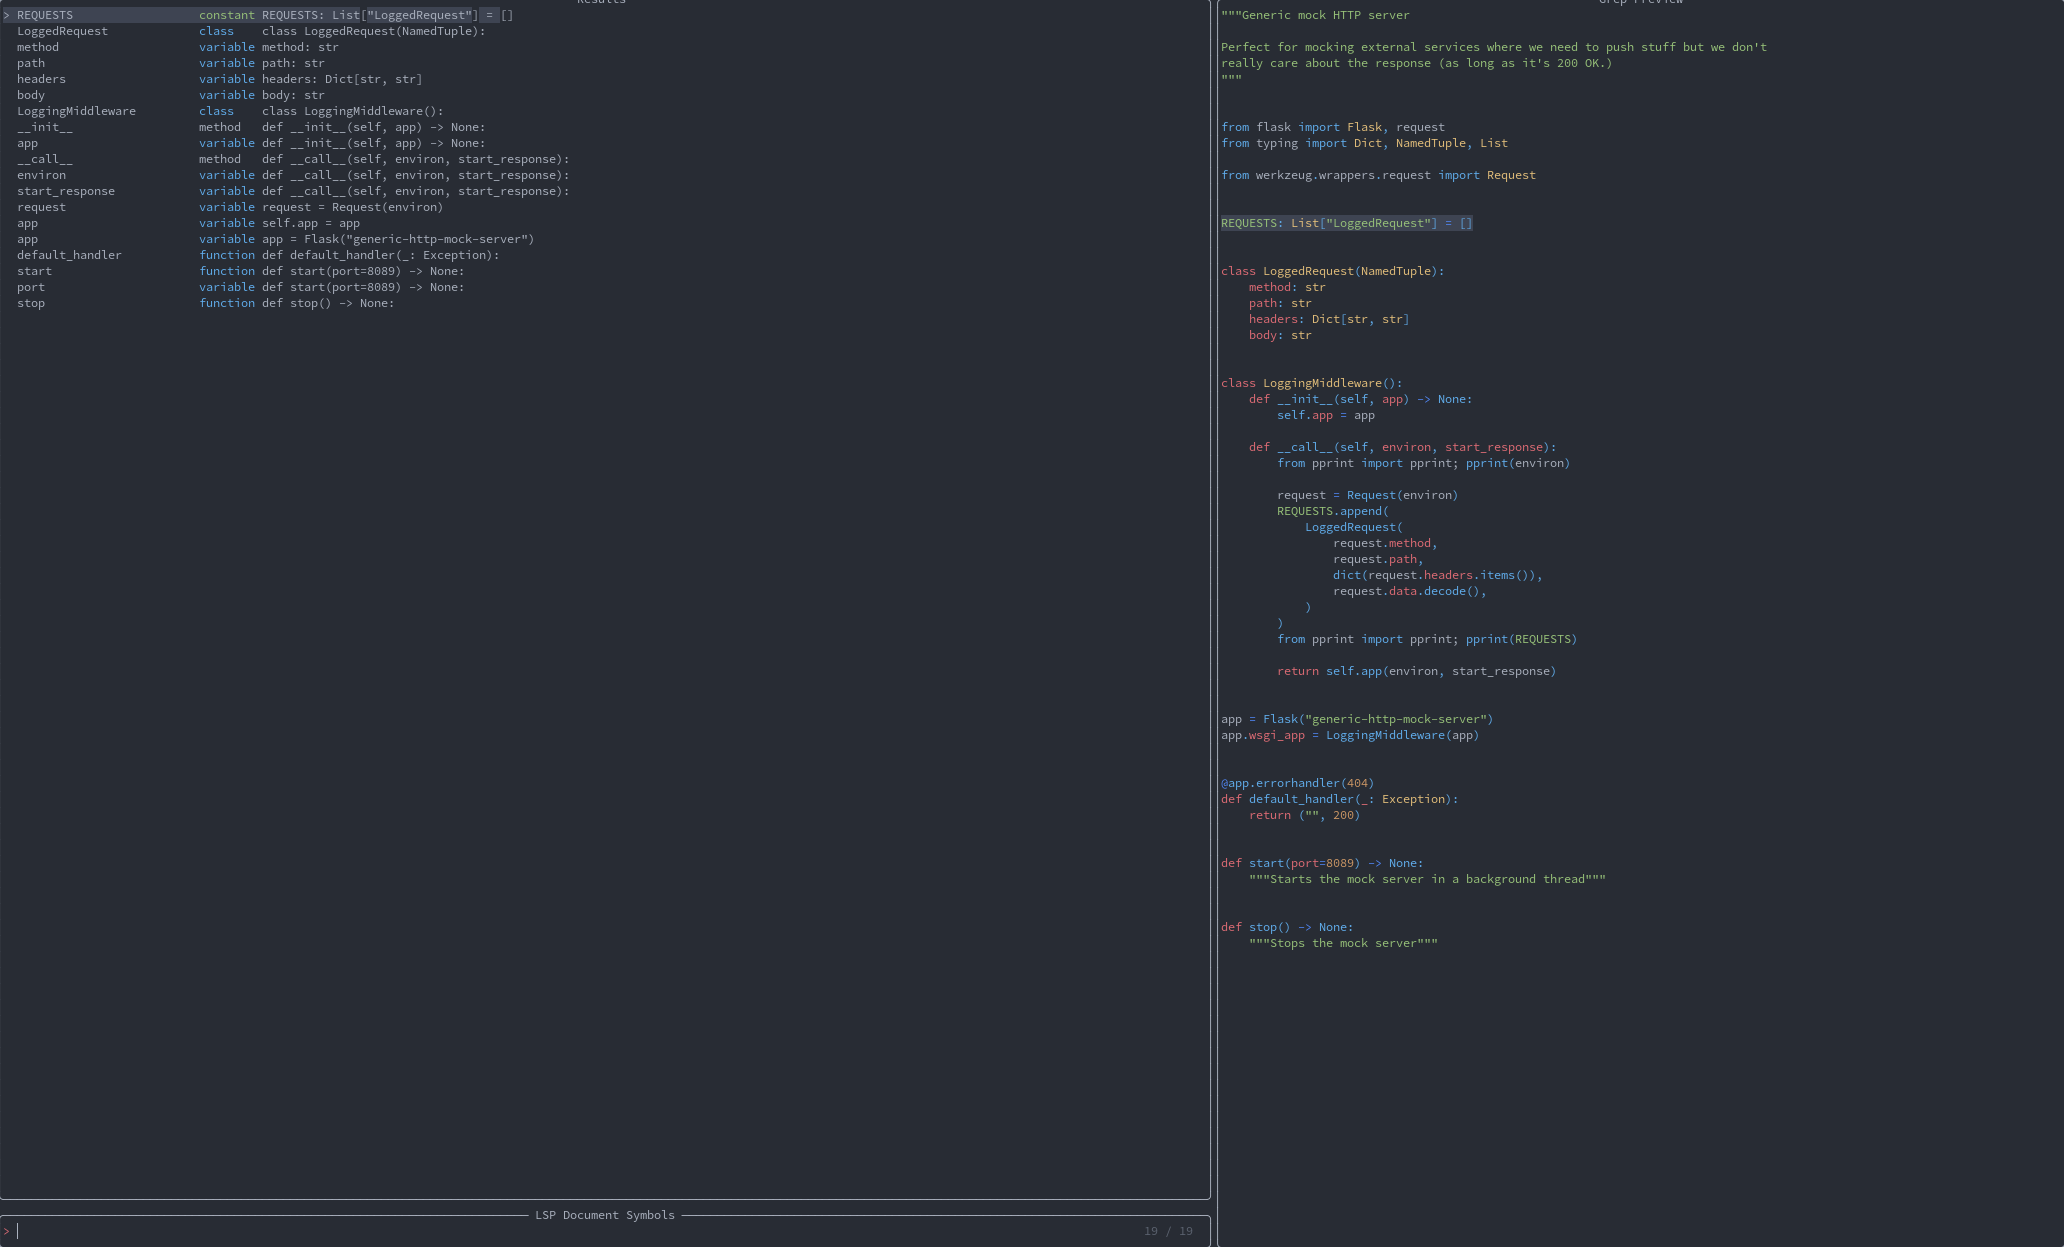The height and width of the screenshot is (1247, 2064).
Task: Click the Flask import line in preview
Action: click(x=1332, y=126)
